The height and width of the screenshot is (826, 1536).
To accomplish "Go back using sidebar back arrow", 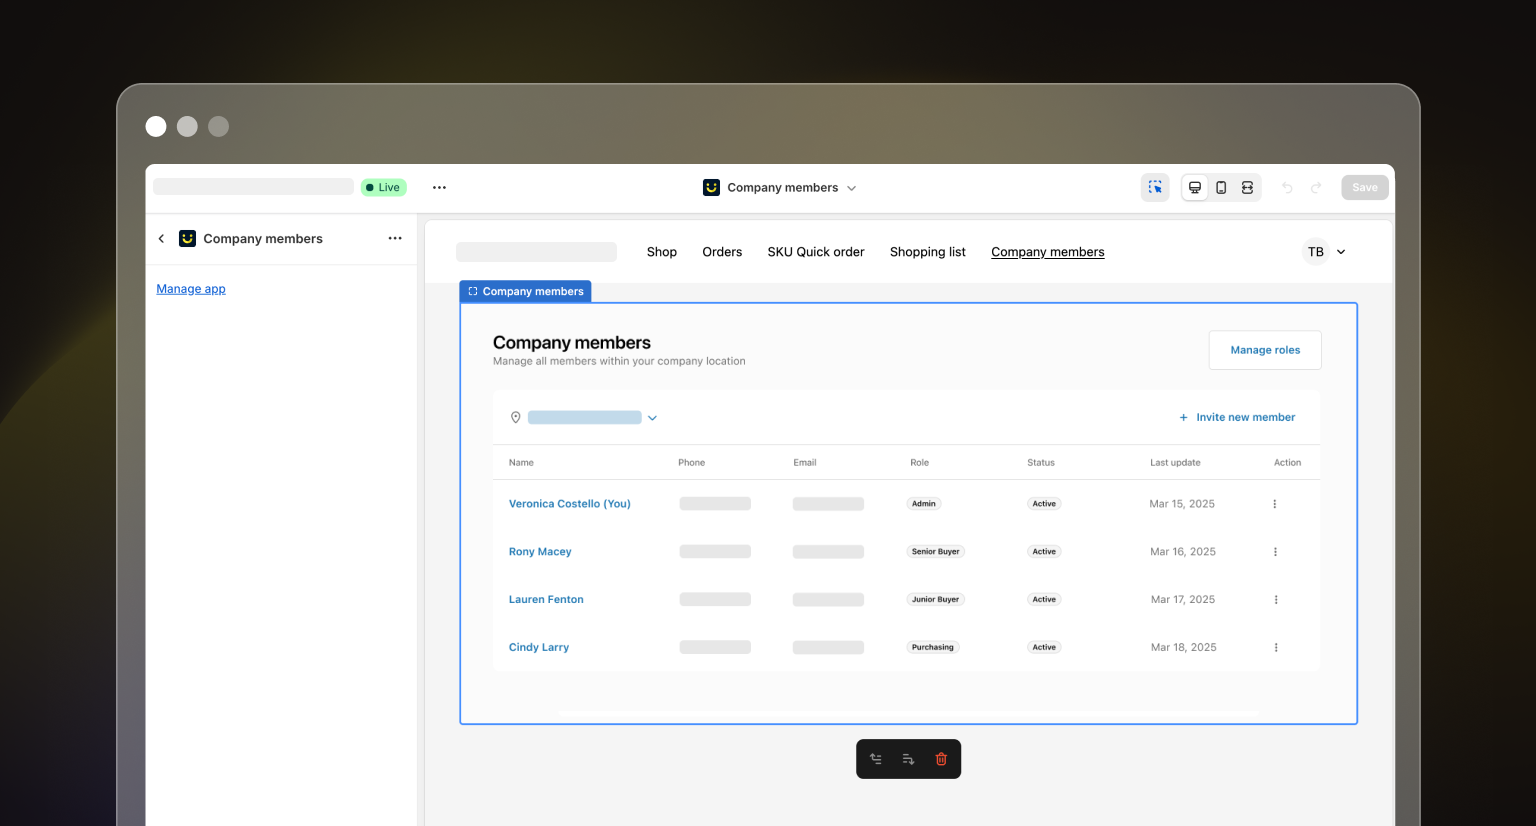I will point(161,239).
